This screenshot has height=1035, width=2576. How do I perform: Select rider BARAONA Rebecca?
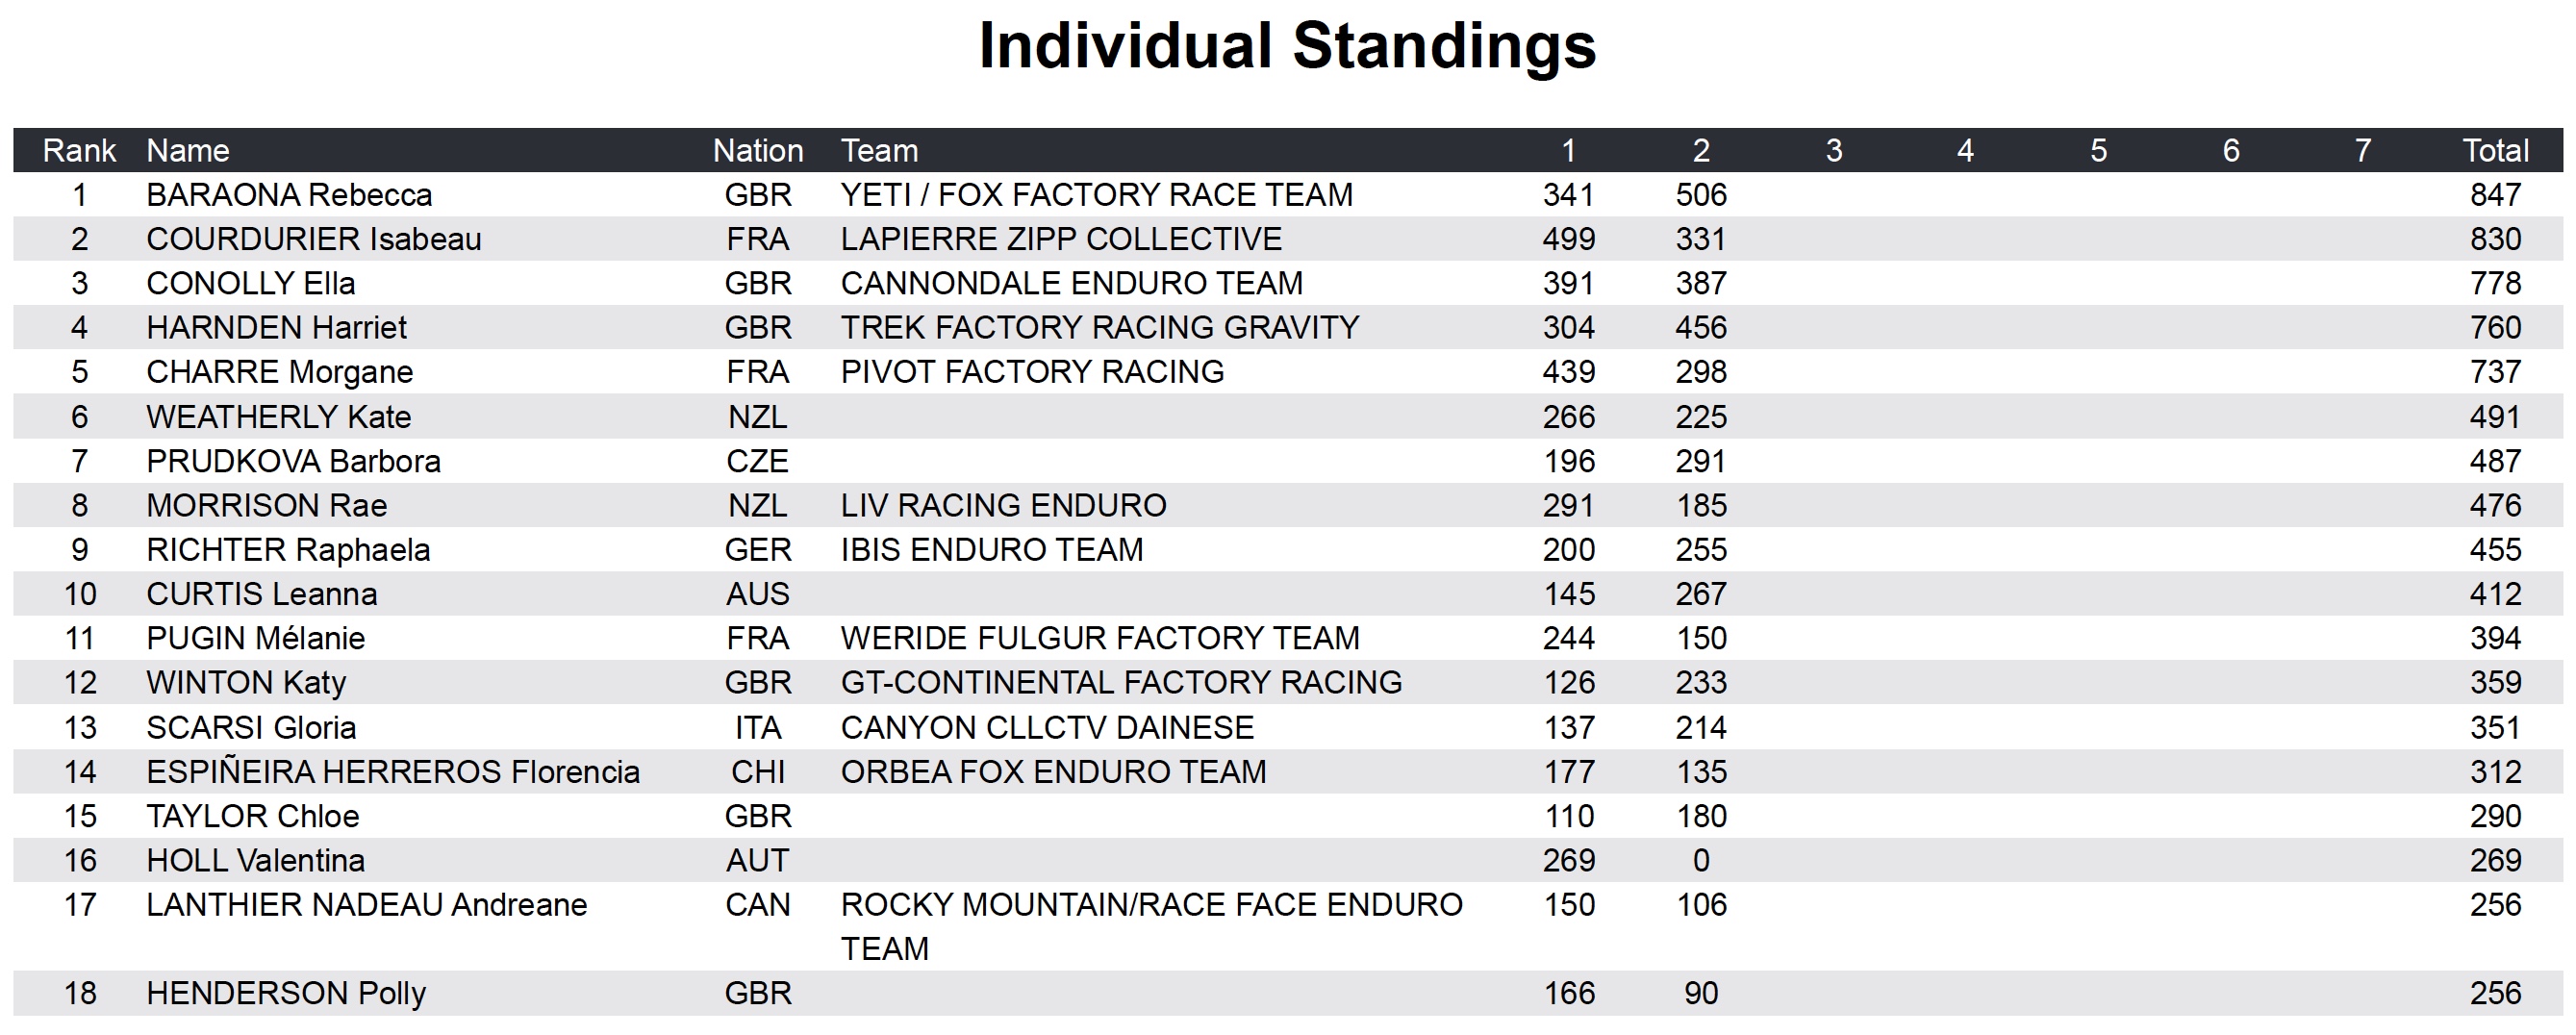click(x=289, y=194)
